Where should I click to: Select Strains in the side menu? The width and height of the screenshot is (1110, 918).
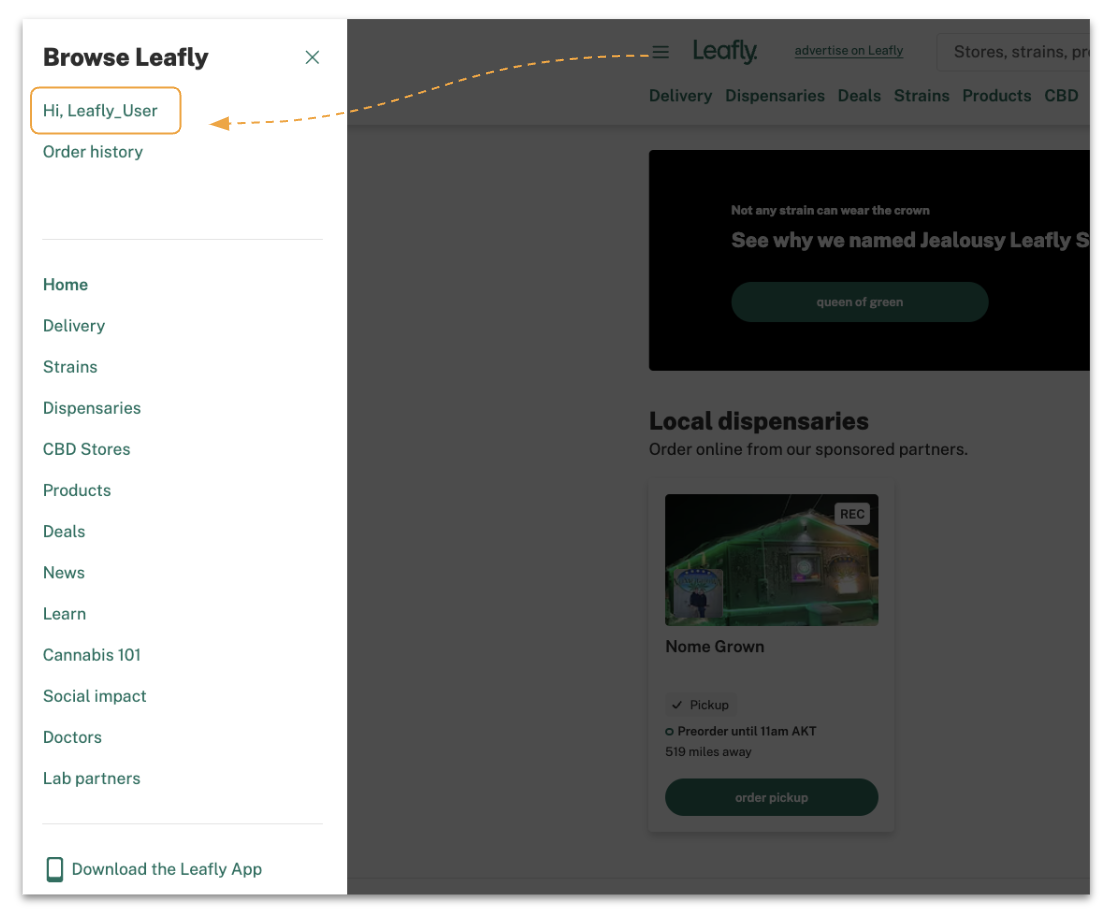[70, 367]
